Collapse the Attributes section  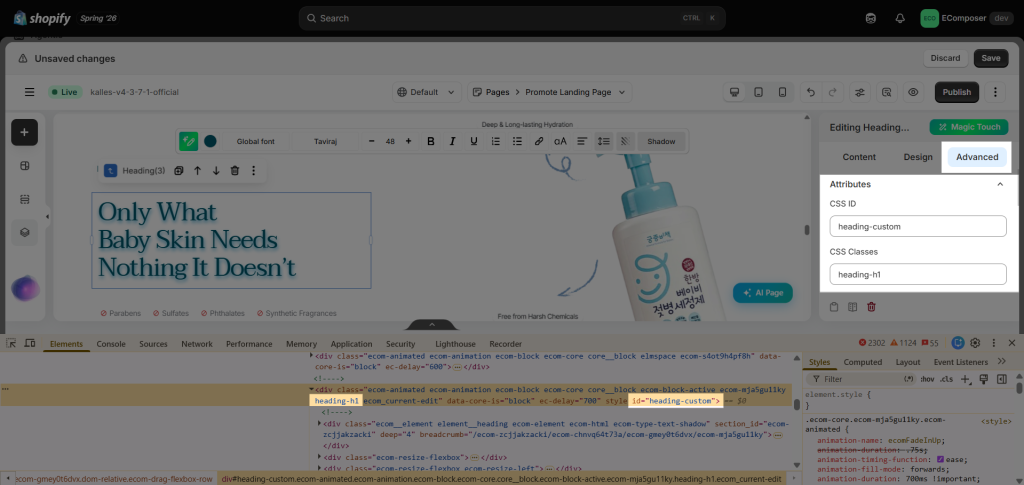pyautogui.click(x=1000, y=185)
